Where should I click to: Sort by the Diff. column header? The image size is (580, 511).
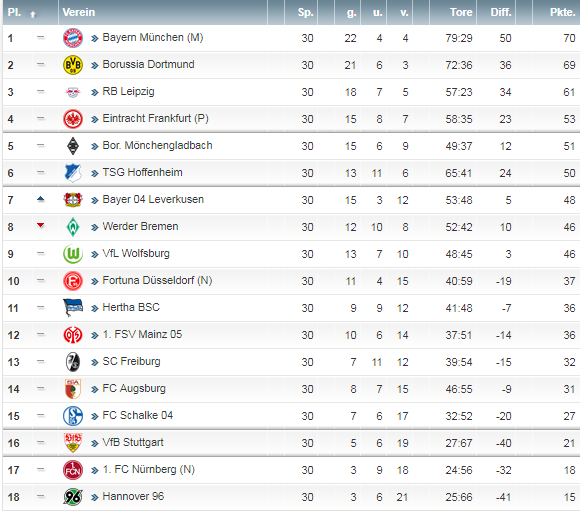[x=501, y=12]
